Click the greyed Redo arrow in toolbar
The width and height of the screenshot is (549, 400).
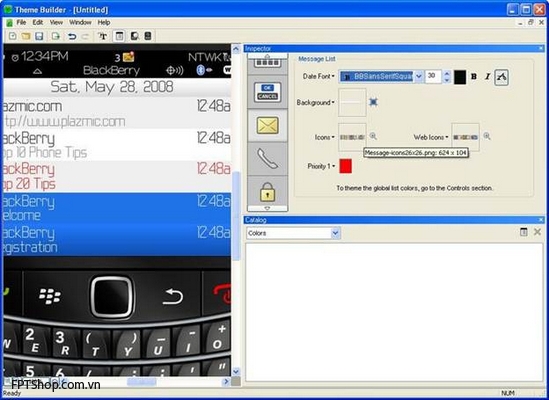click(85, 36)
